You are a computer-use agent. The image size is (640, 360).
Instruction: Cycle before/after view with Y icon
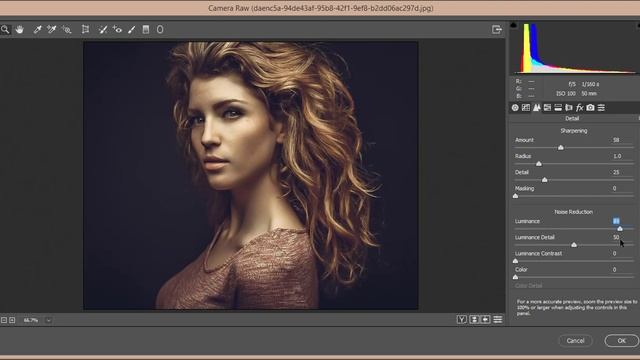point(462,320)
